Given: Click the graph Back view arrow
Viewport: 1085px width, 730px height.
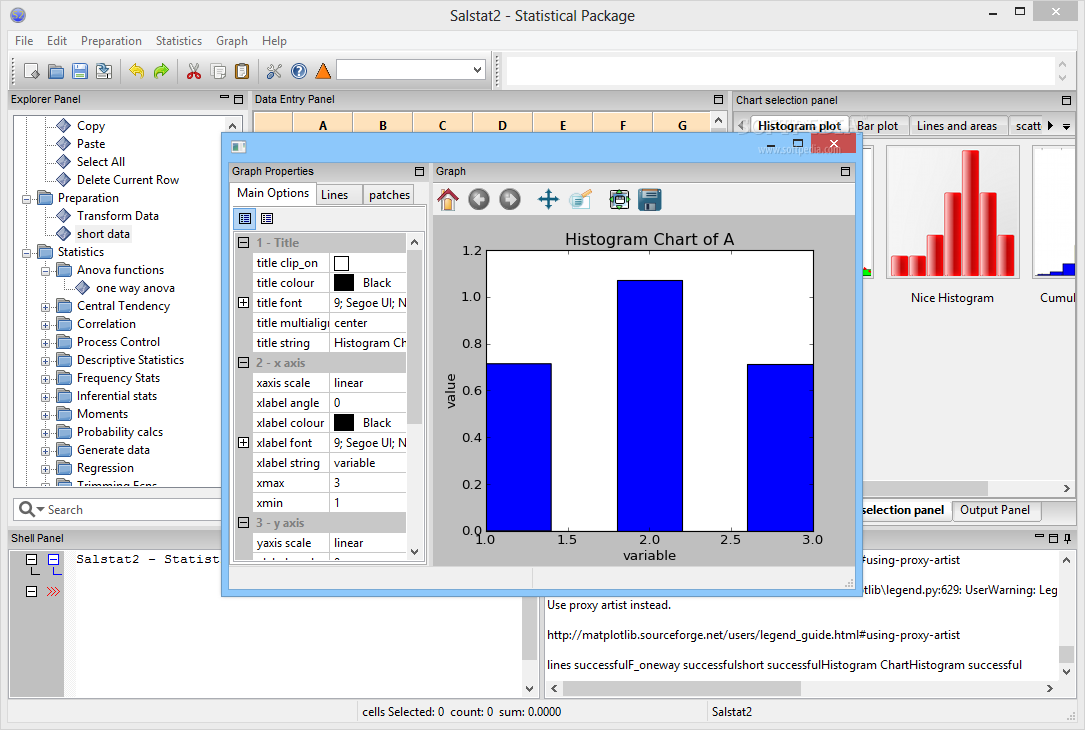Looking at the screenshot, I should pyautogui.click(x=479, y=200).
